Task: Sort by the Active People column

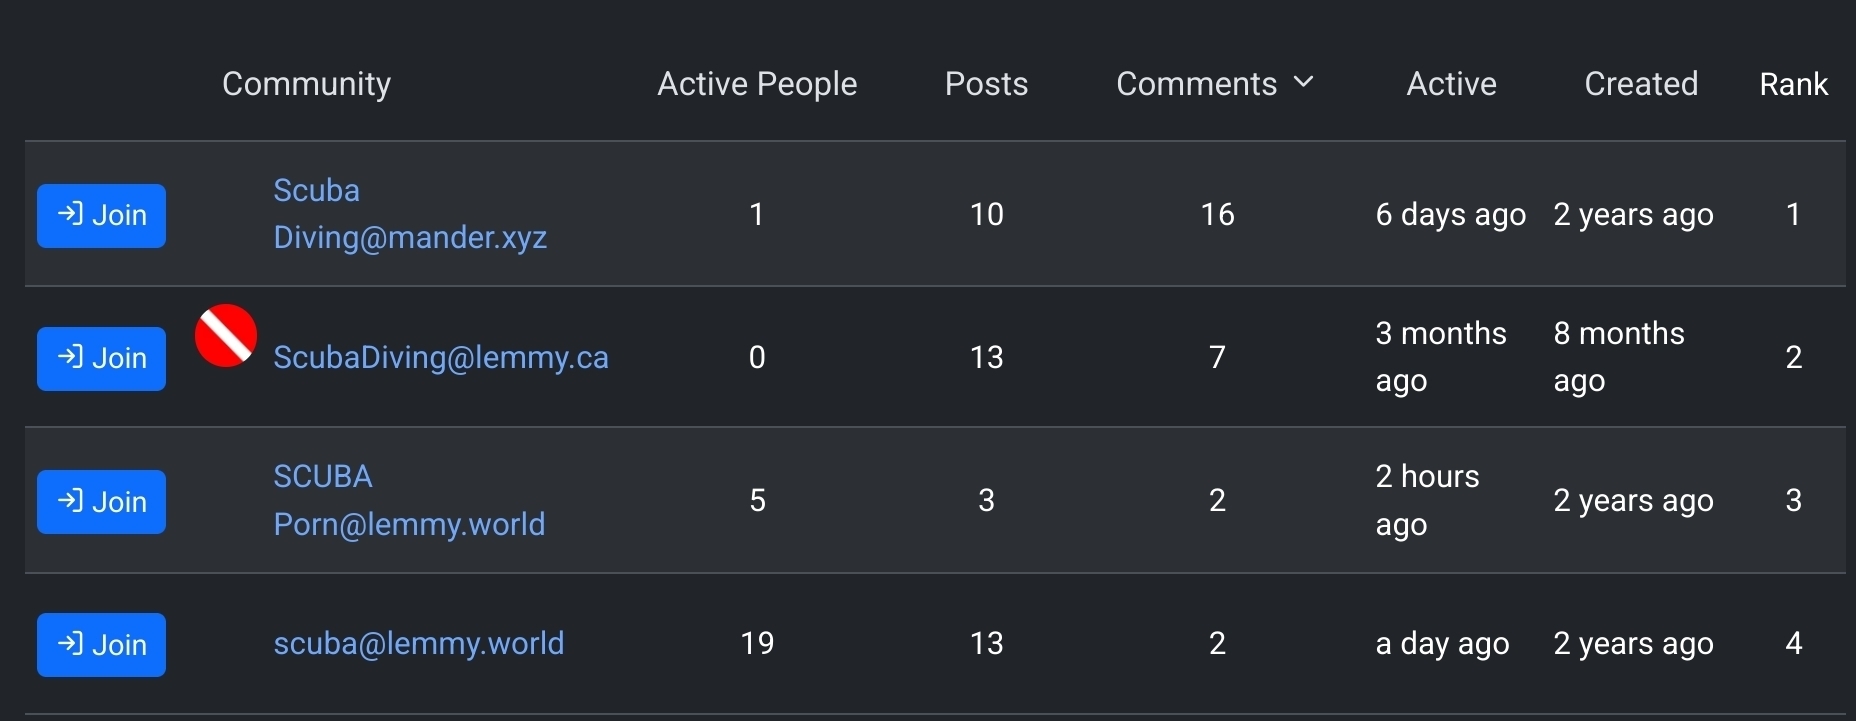Action: click(x=756, y=84)
